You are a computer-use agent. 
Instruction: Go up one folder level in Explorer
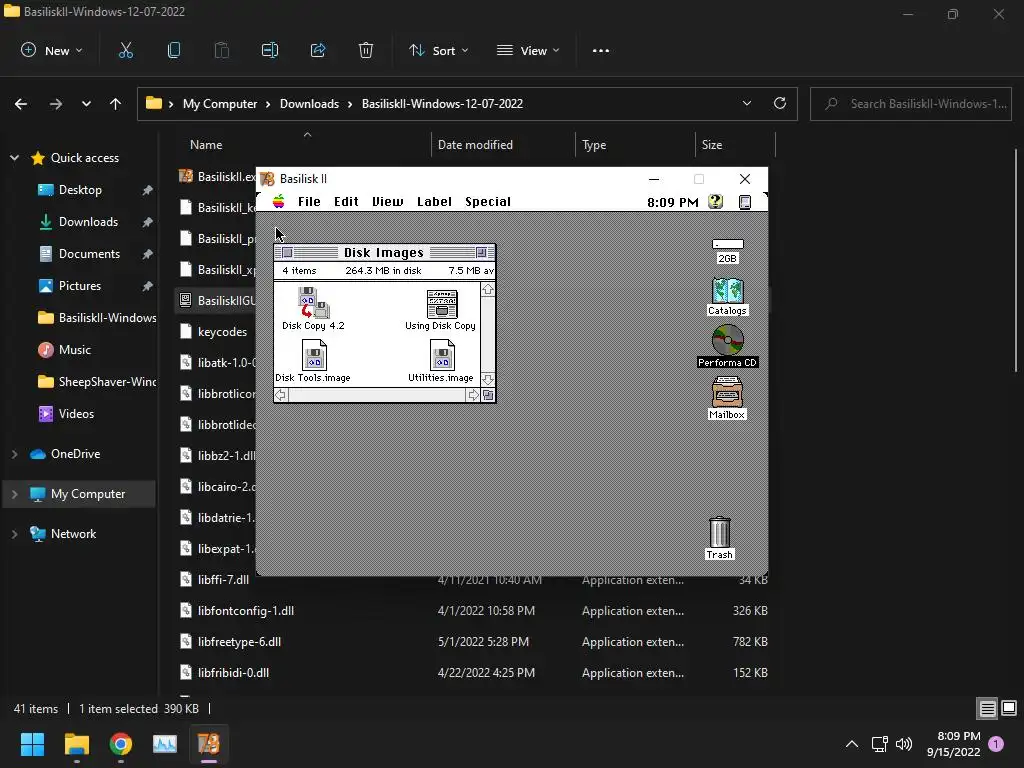click(116, 104)
